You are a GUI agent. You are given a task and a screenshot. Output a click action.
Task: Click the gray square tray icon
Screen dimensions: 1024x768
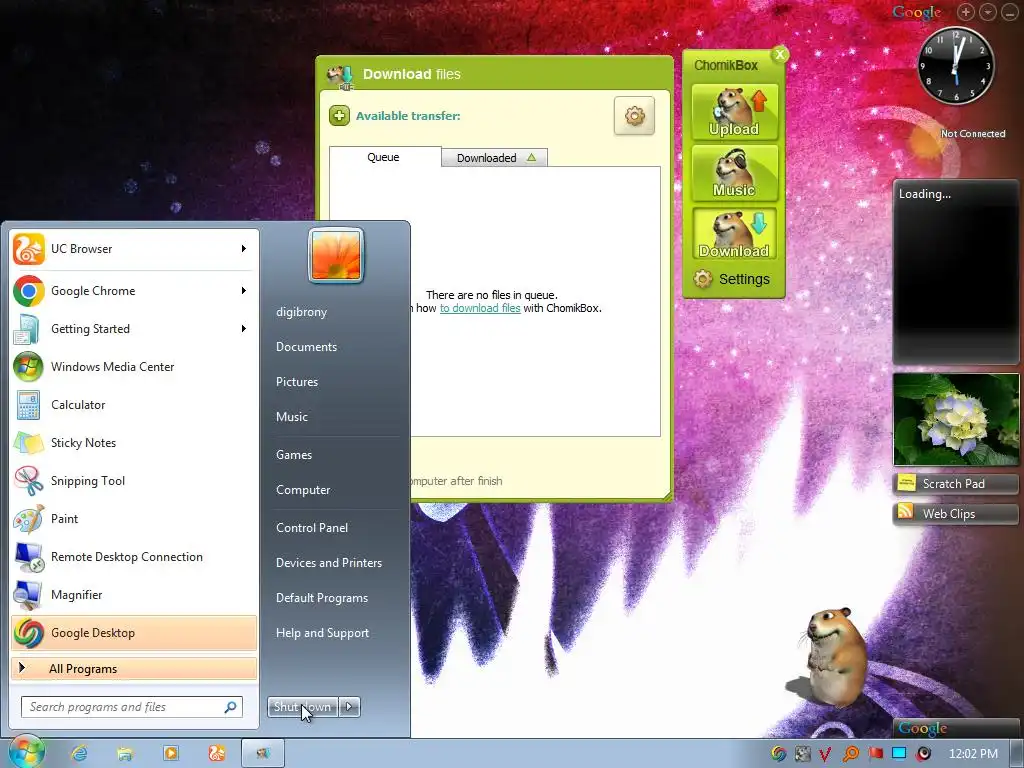[x=802, y=754]
